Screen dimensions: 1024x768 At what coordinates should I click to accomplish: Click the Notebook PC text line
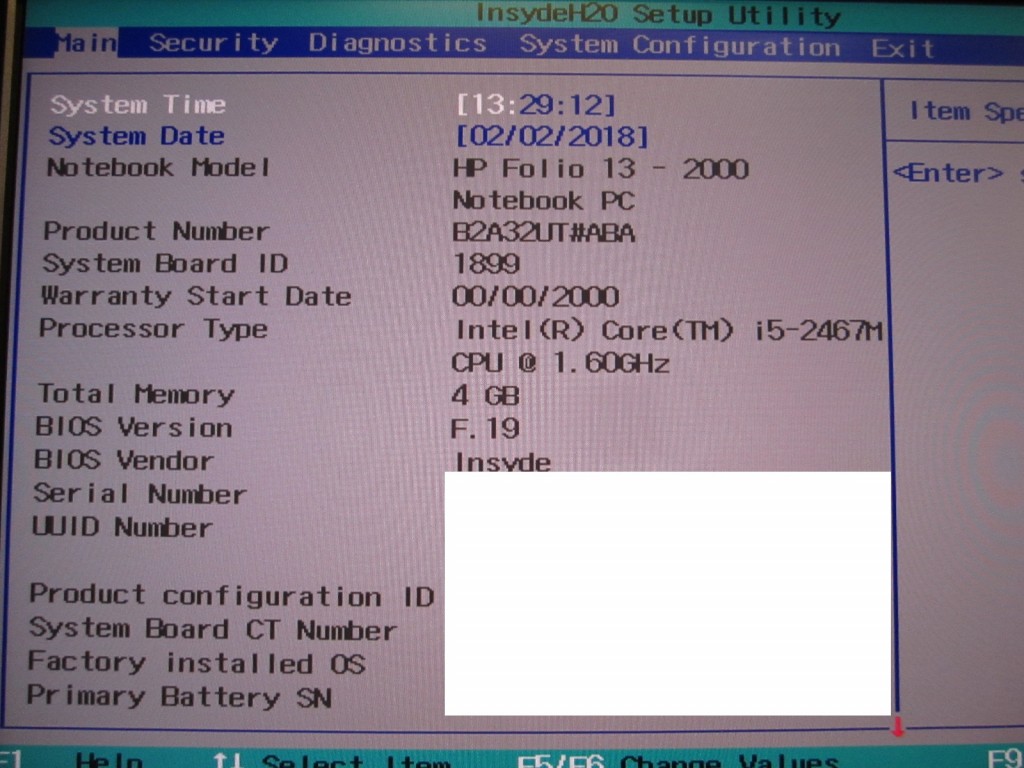[543, 200]
